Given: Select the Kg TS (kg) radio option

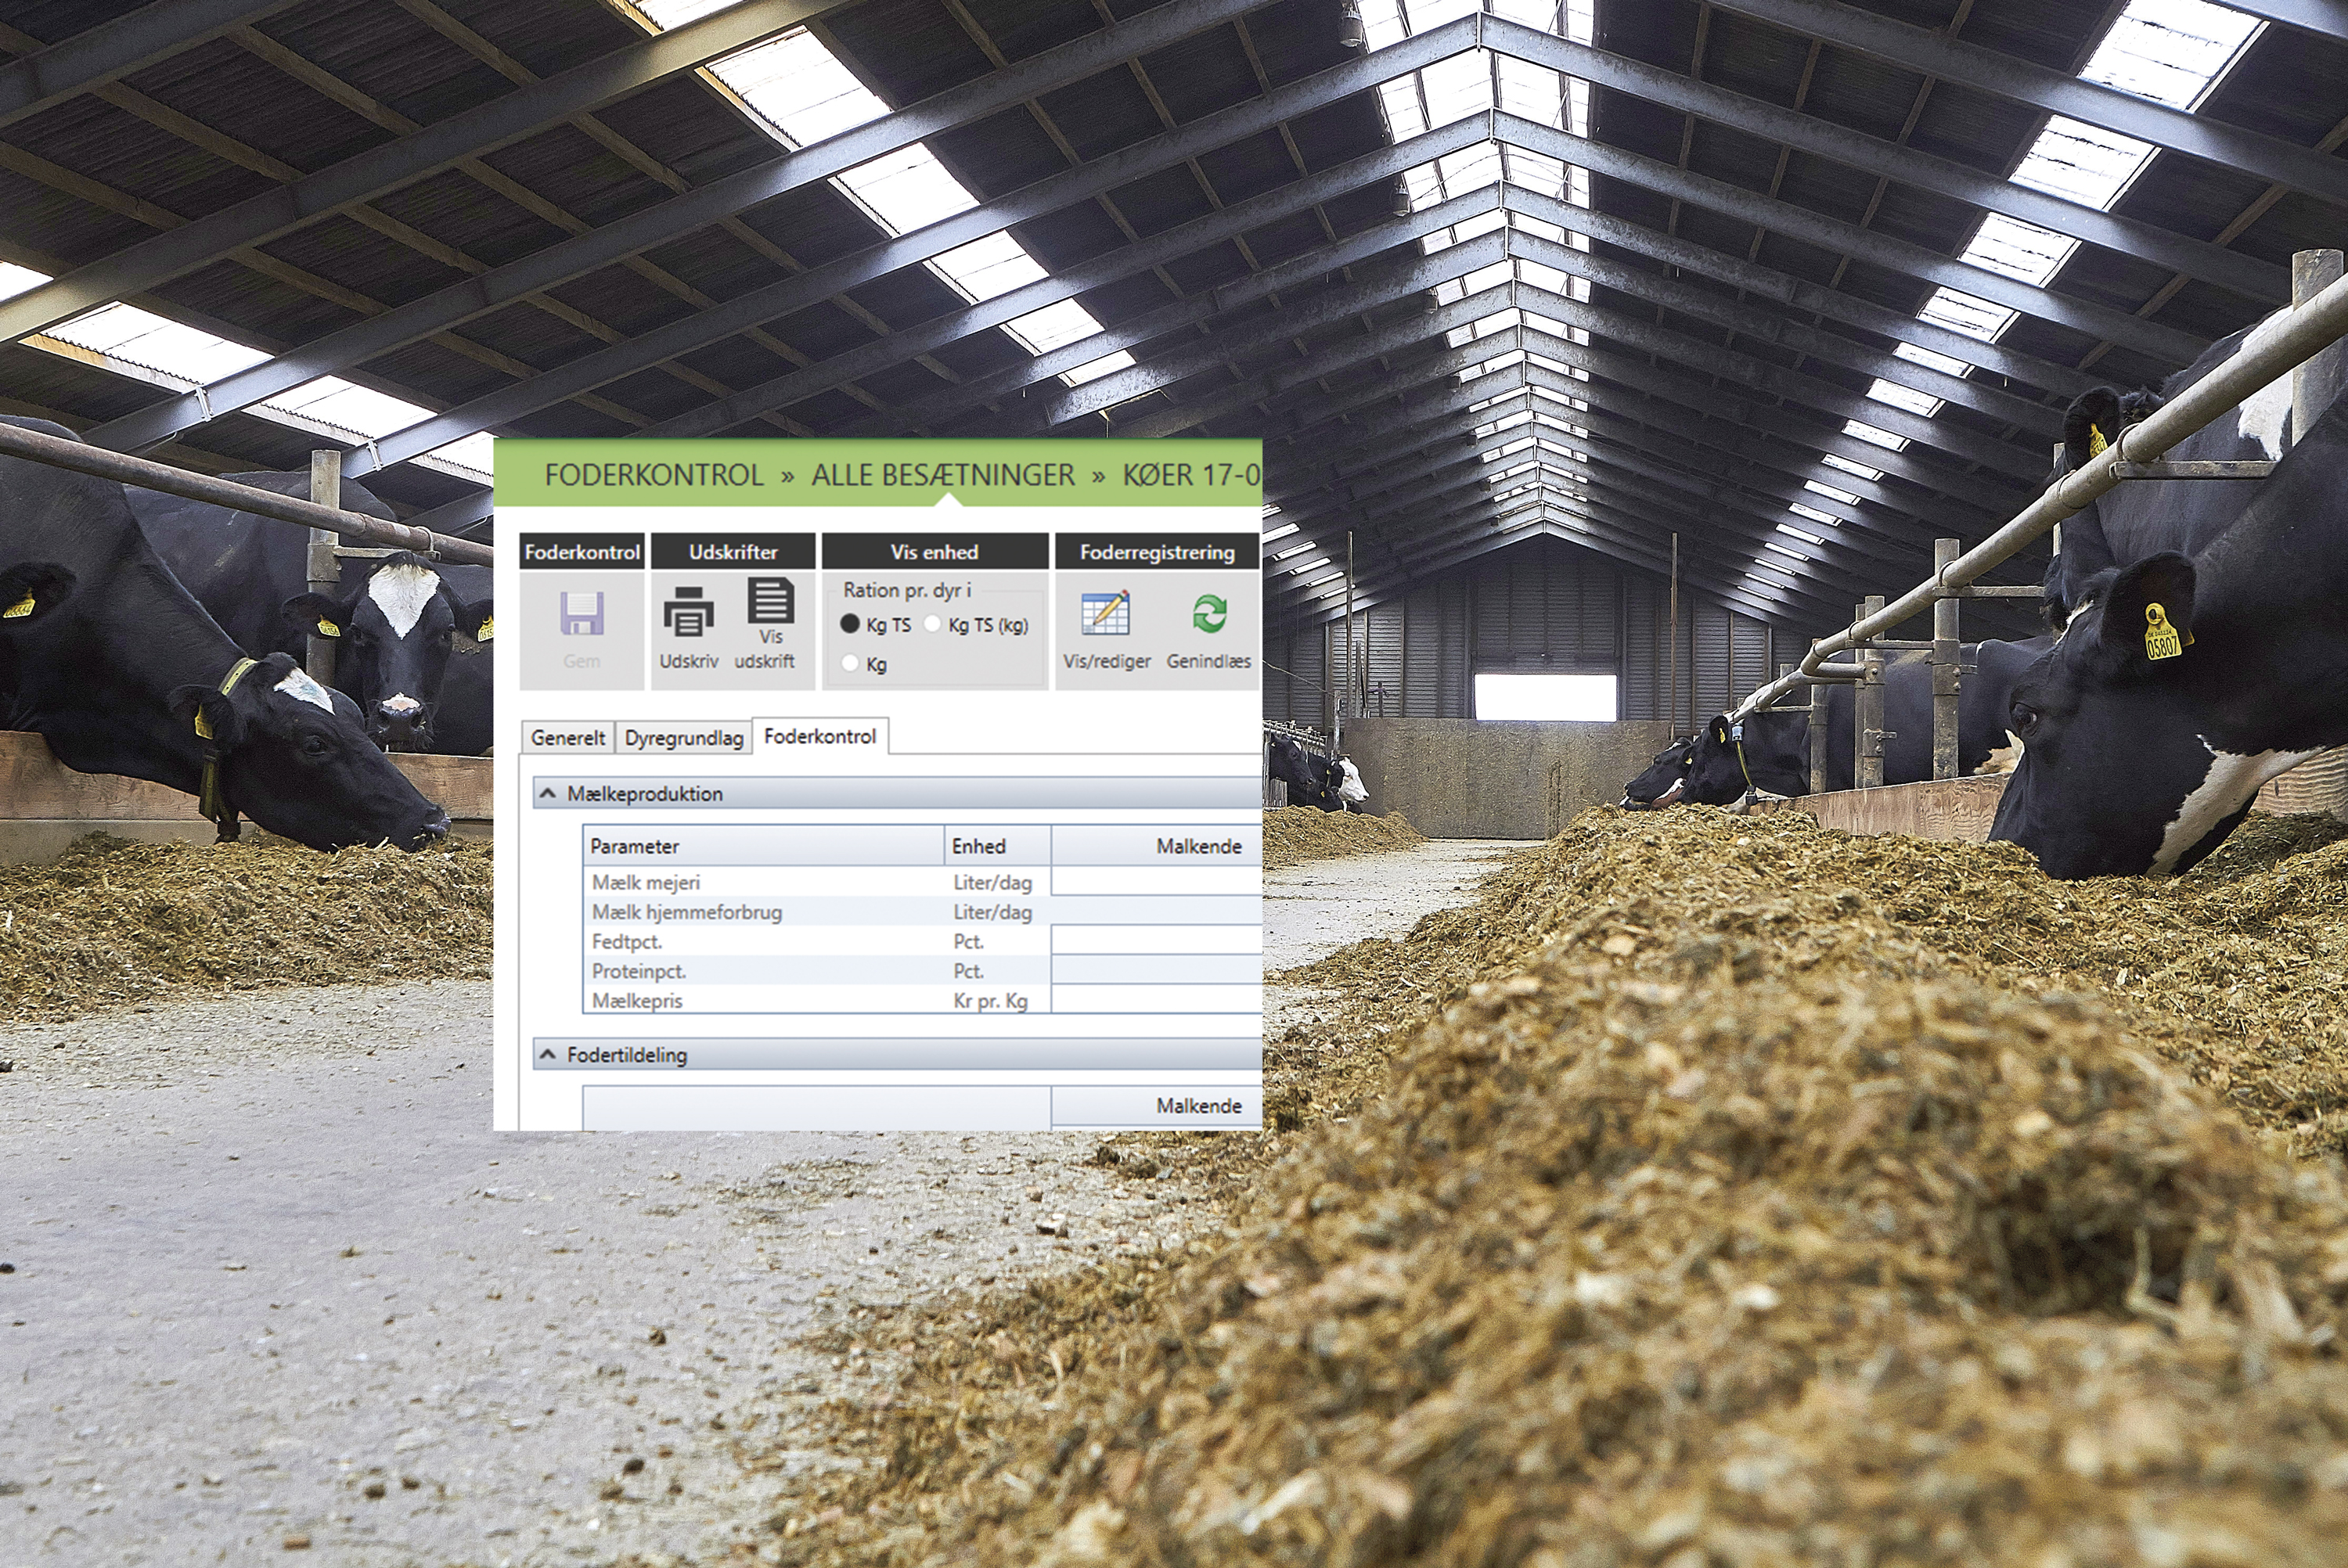Looking at the screenshot, I should click(x=933, y=624).
